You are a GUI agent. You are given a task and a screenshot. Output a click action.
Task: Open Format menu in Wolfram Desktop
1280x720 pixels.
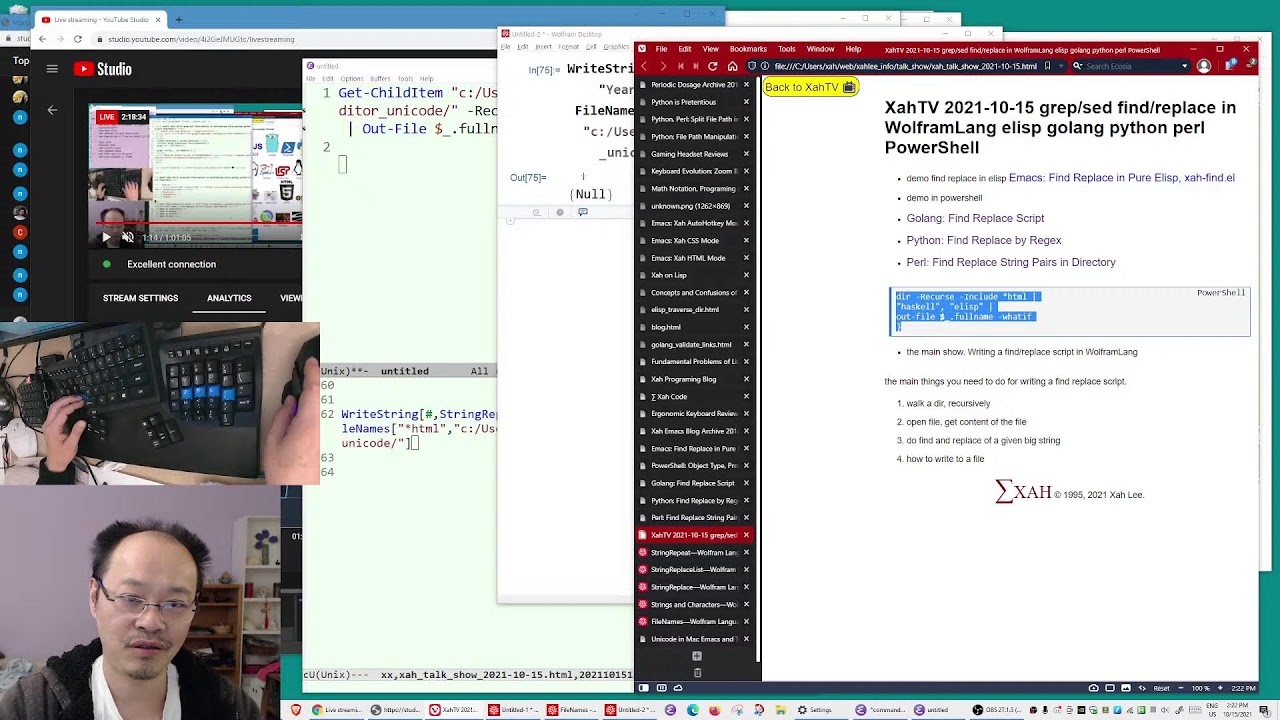(568, 47)
